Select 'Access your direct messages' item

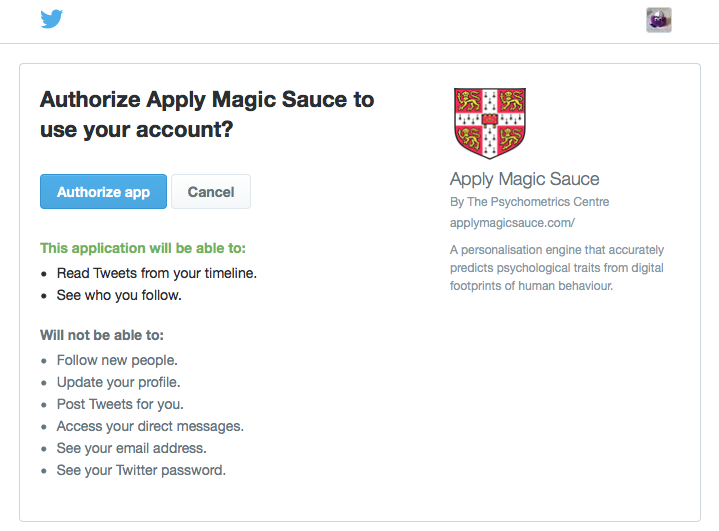(150, 426)
